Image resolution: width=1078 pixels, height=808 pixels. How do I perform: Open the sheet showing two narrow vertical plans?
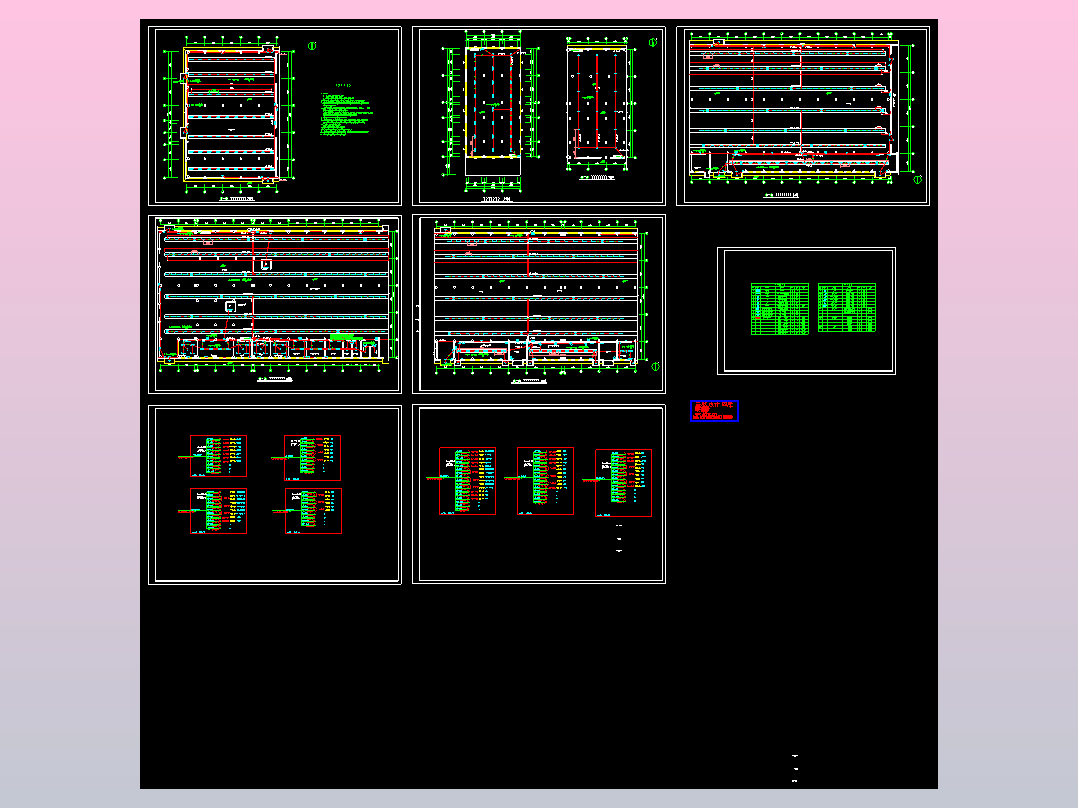[539, 116]
